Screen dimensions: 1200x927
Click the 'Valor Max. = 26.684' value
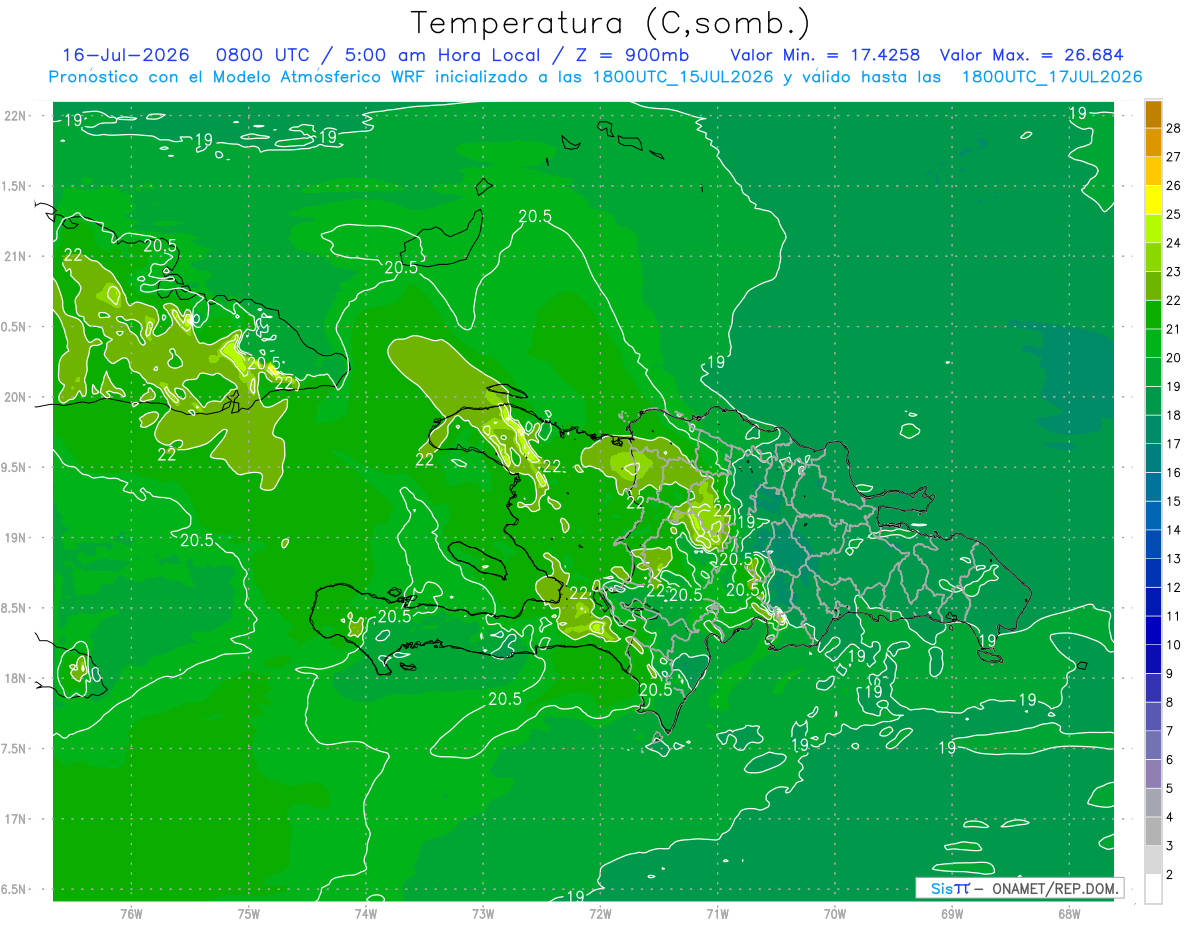pos(1032,55)
